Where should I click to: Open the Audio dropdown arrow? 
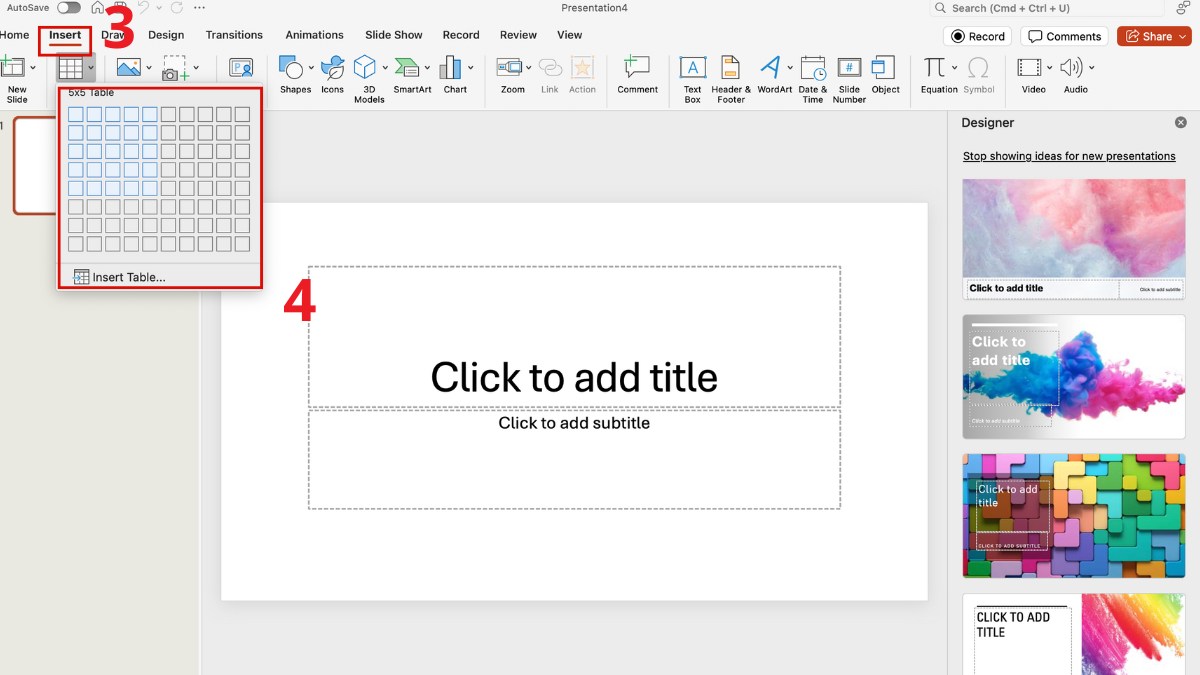click(x=1091, y=68)
